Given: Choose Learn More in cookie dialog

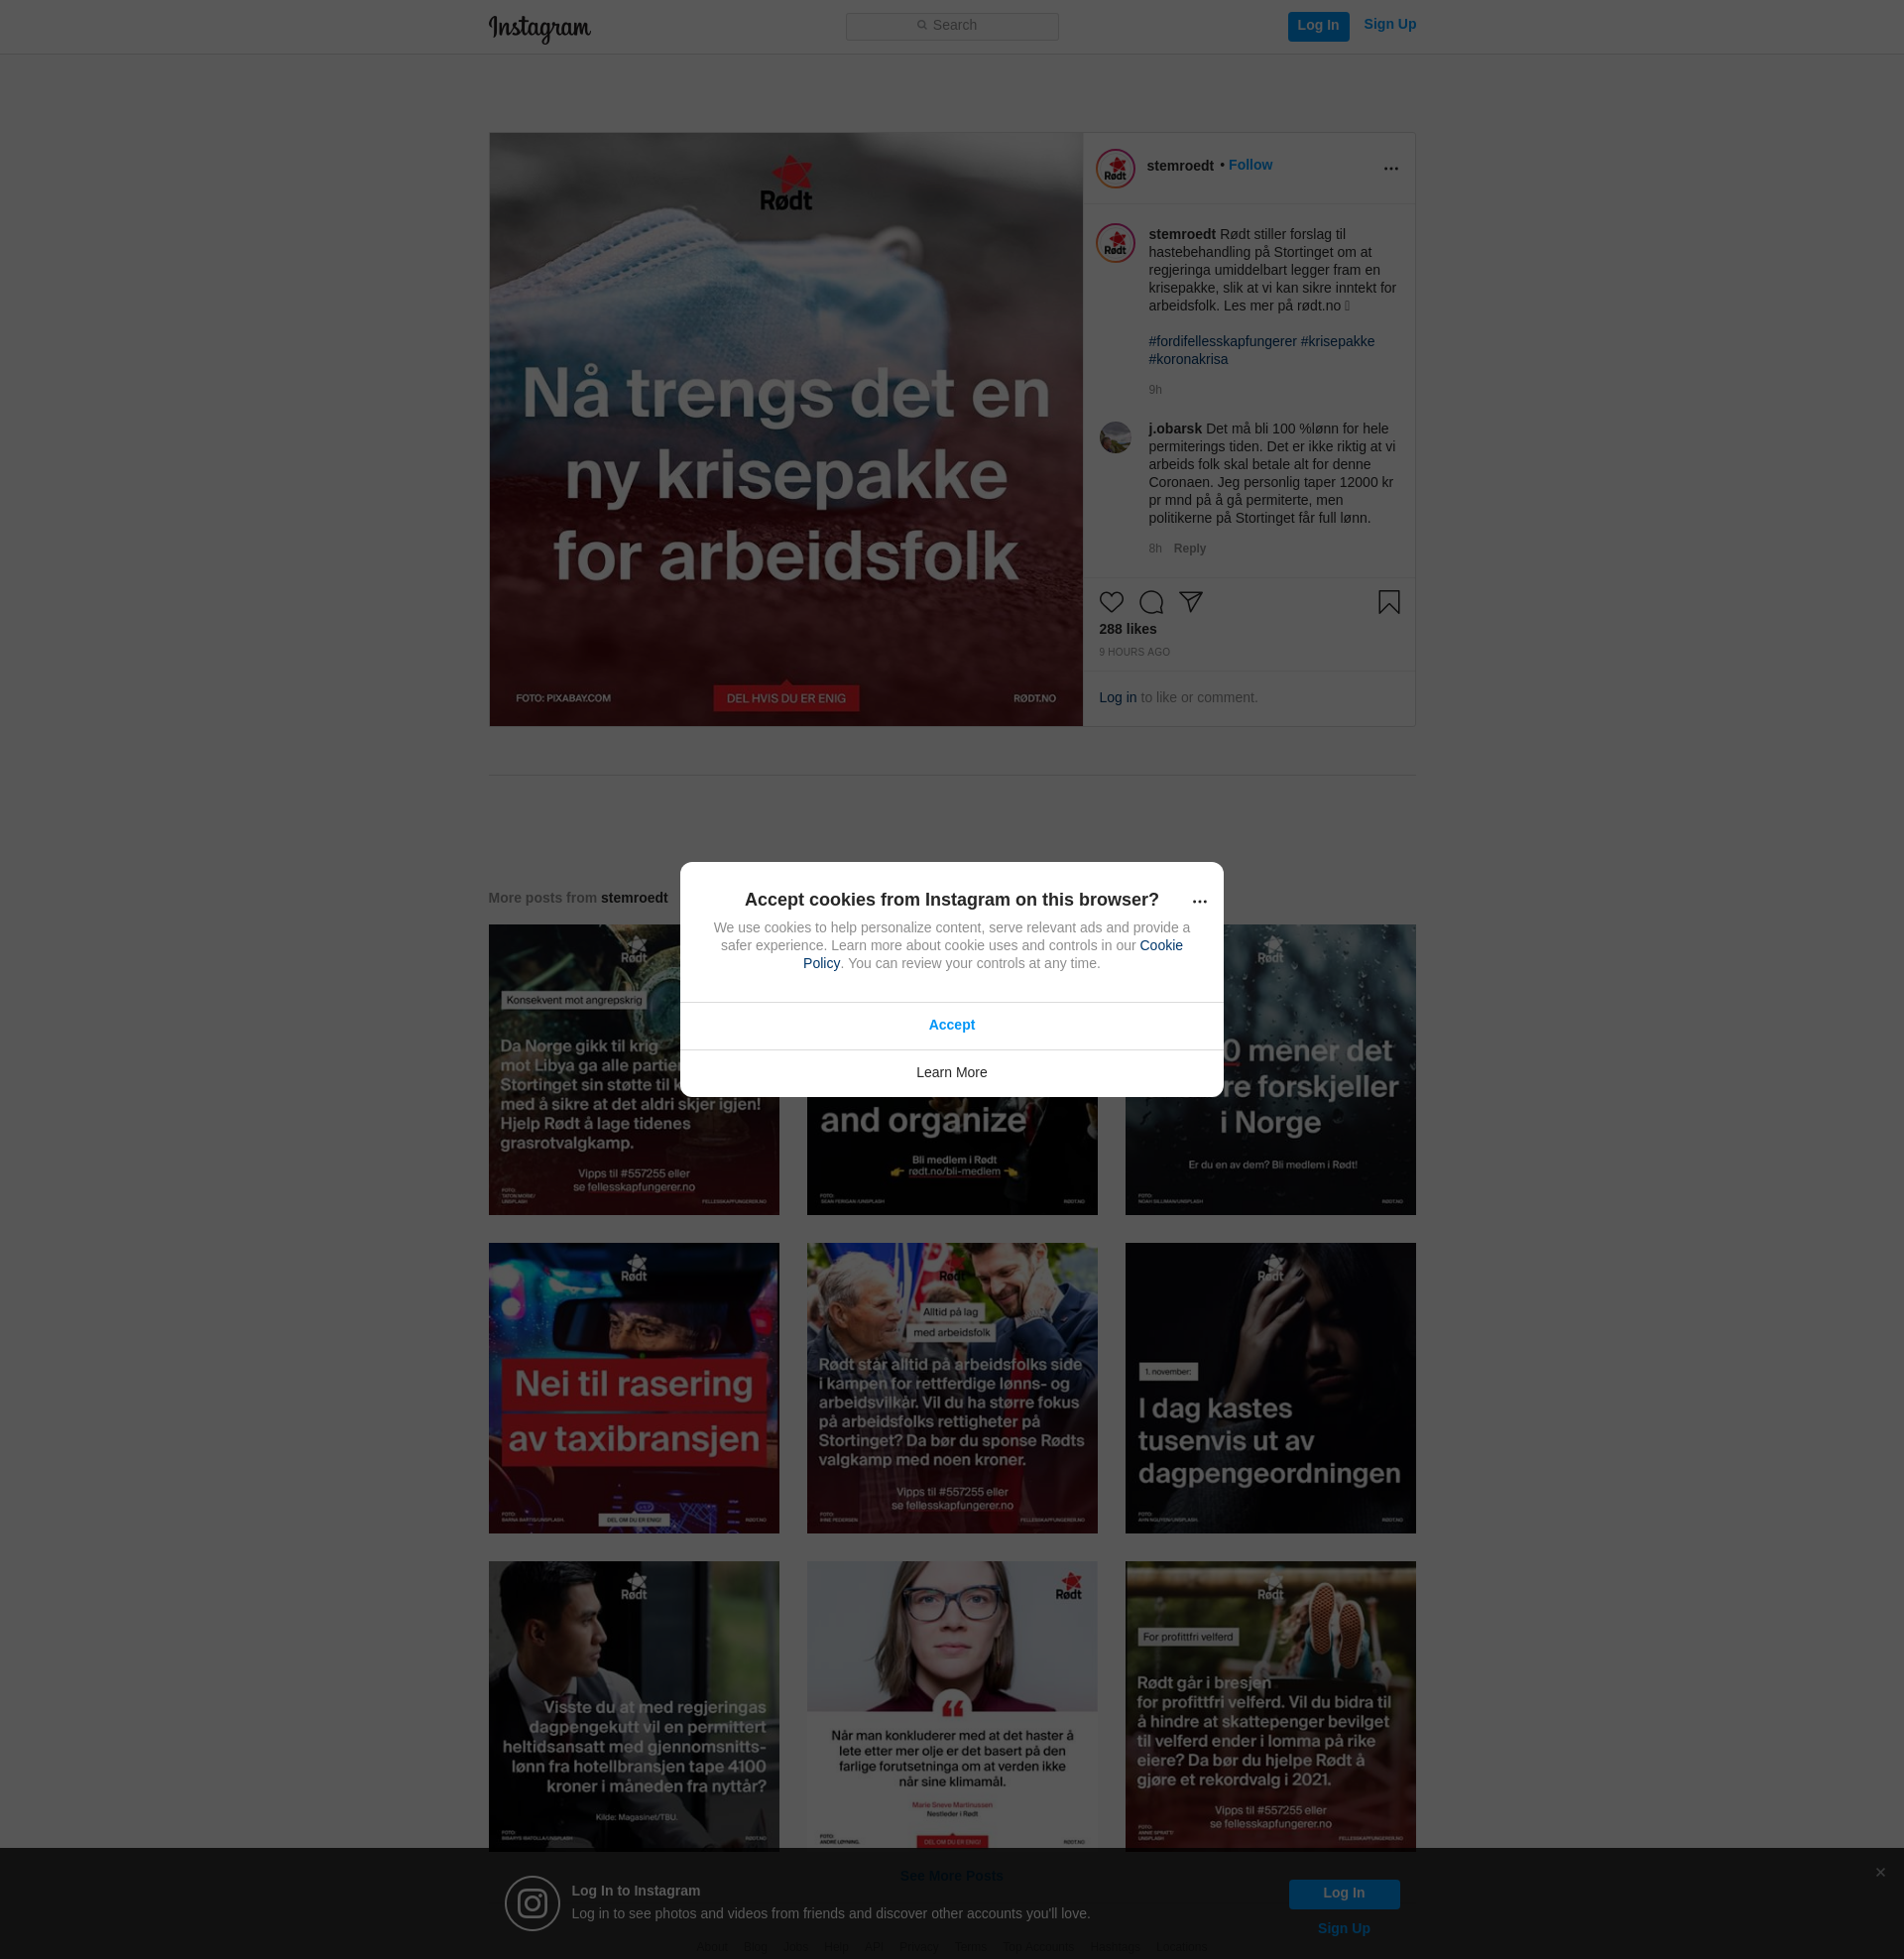Looking at the screenshot, I should tap(951, 1072).
